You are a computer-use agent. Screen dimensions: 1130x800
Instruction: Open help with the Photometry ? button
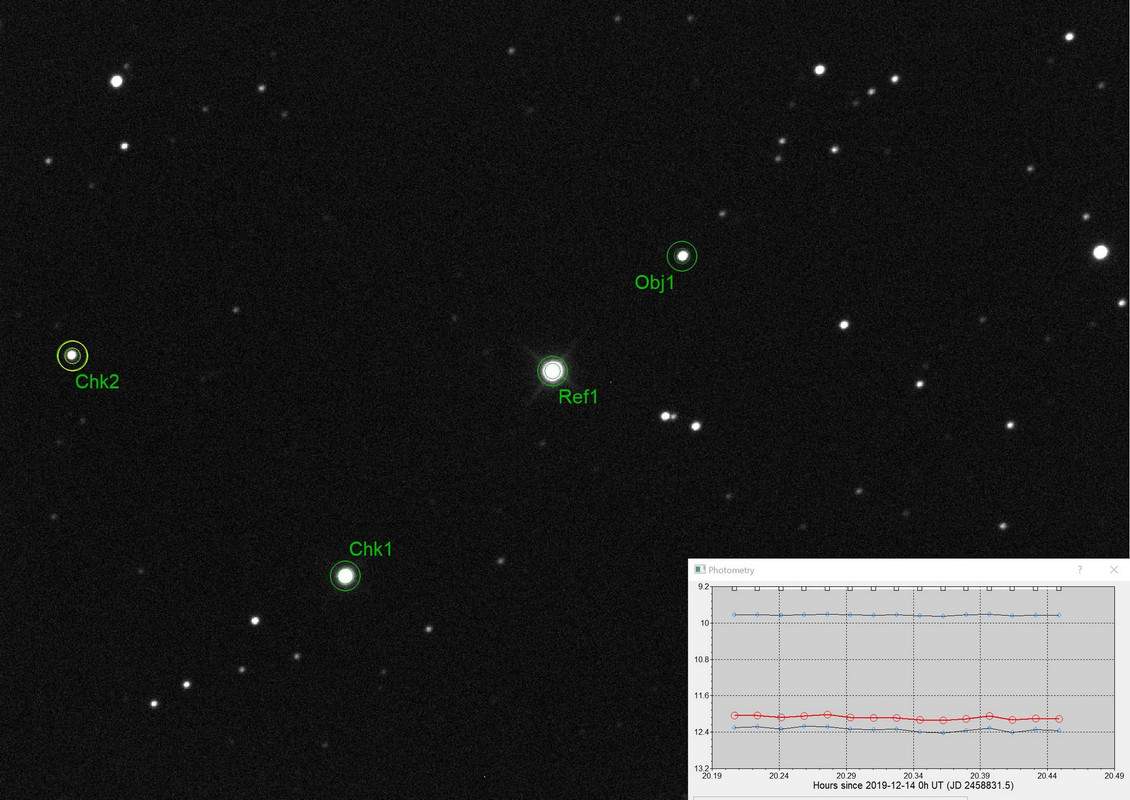point(1080,569)
